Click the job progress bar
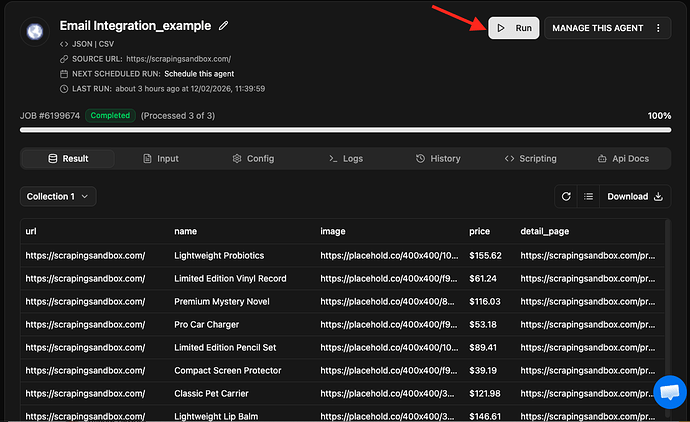690x422 pixels. click(x=345, y=130)
